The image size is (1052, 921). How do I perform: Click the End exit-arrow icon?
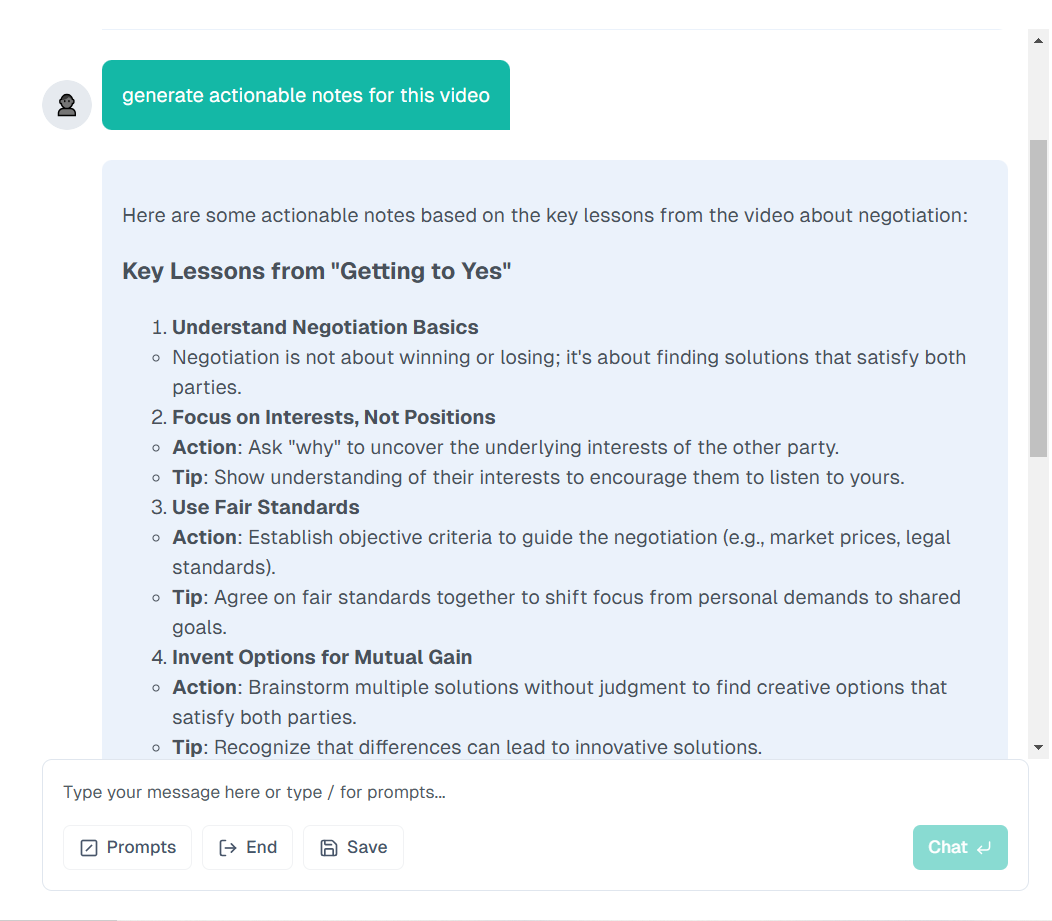[x=228, y=848]
